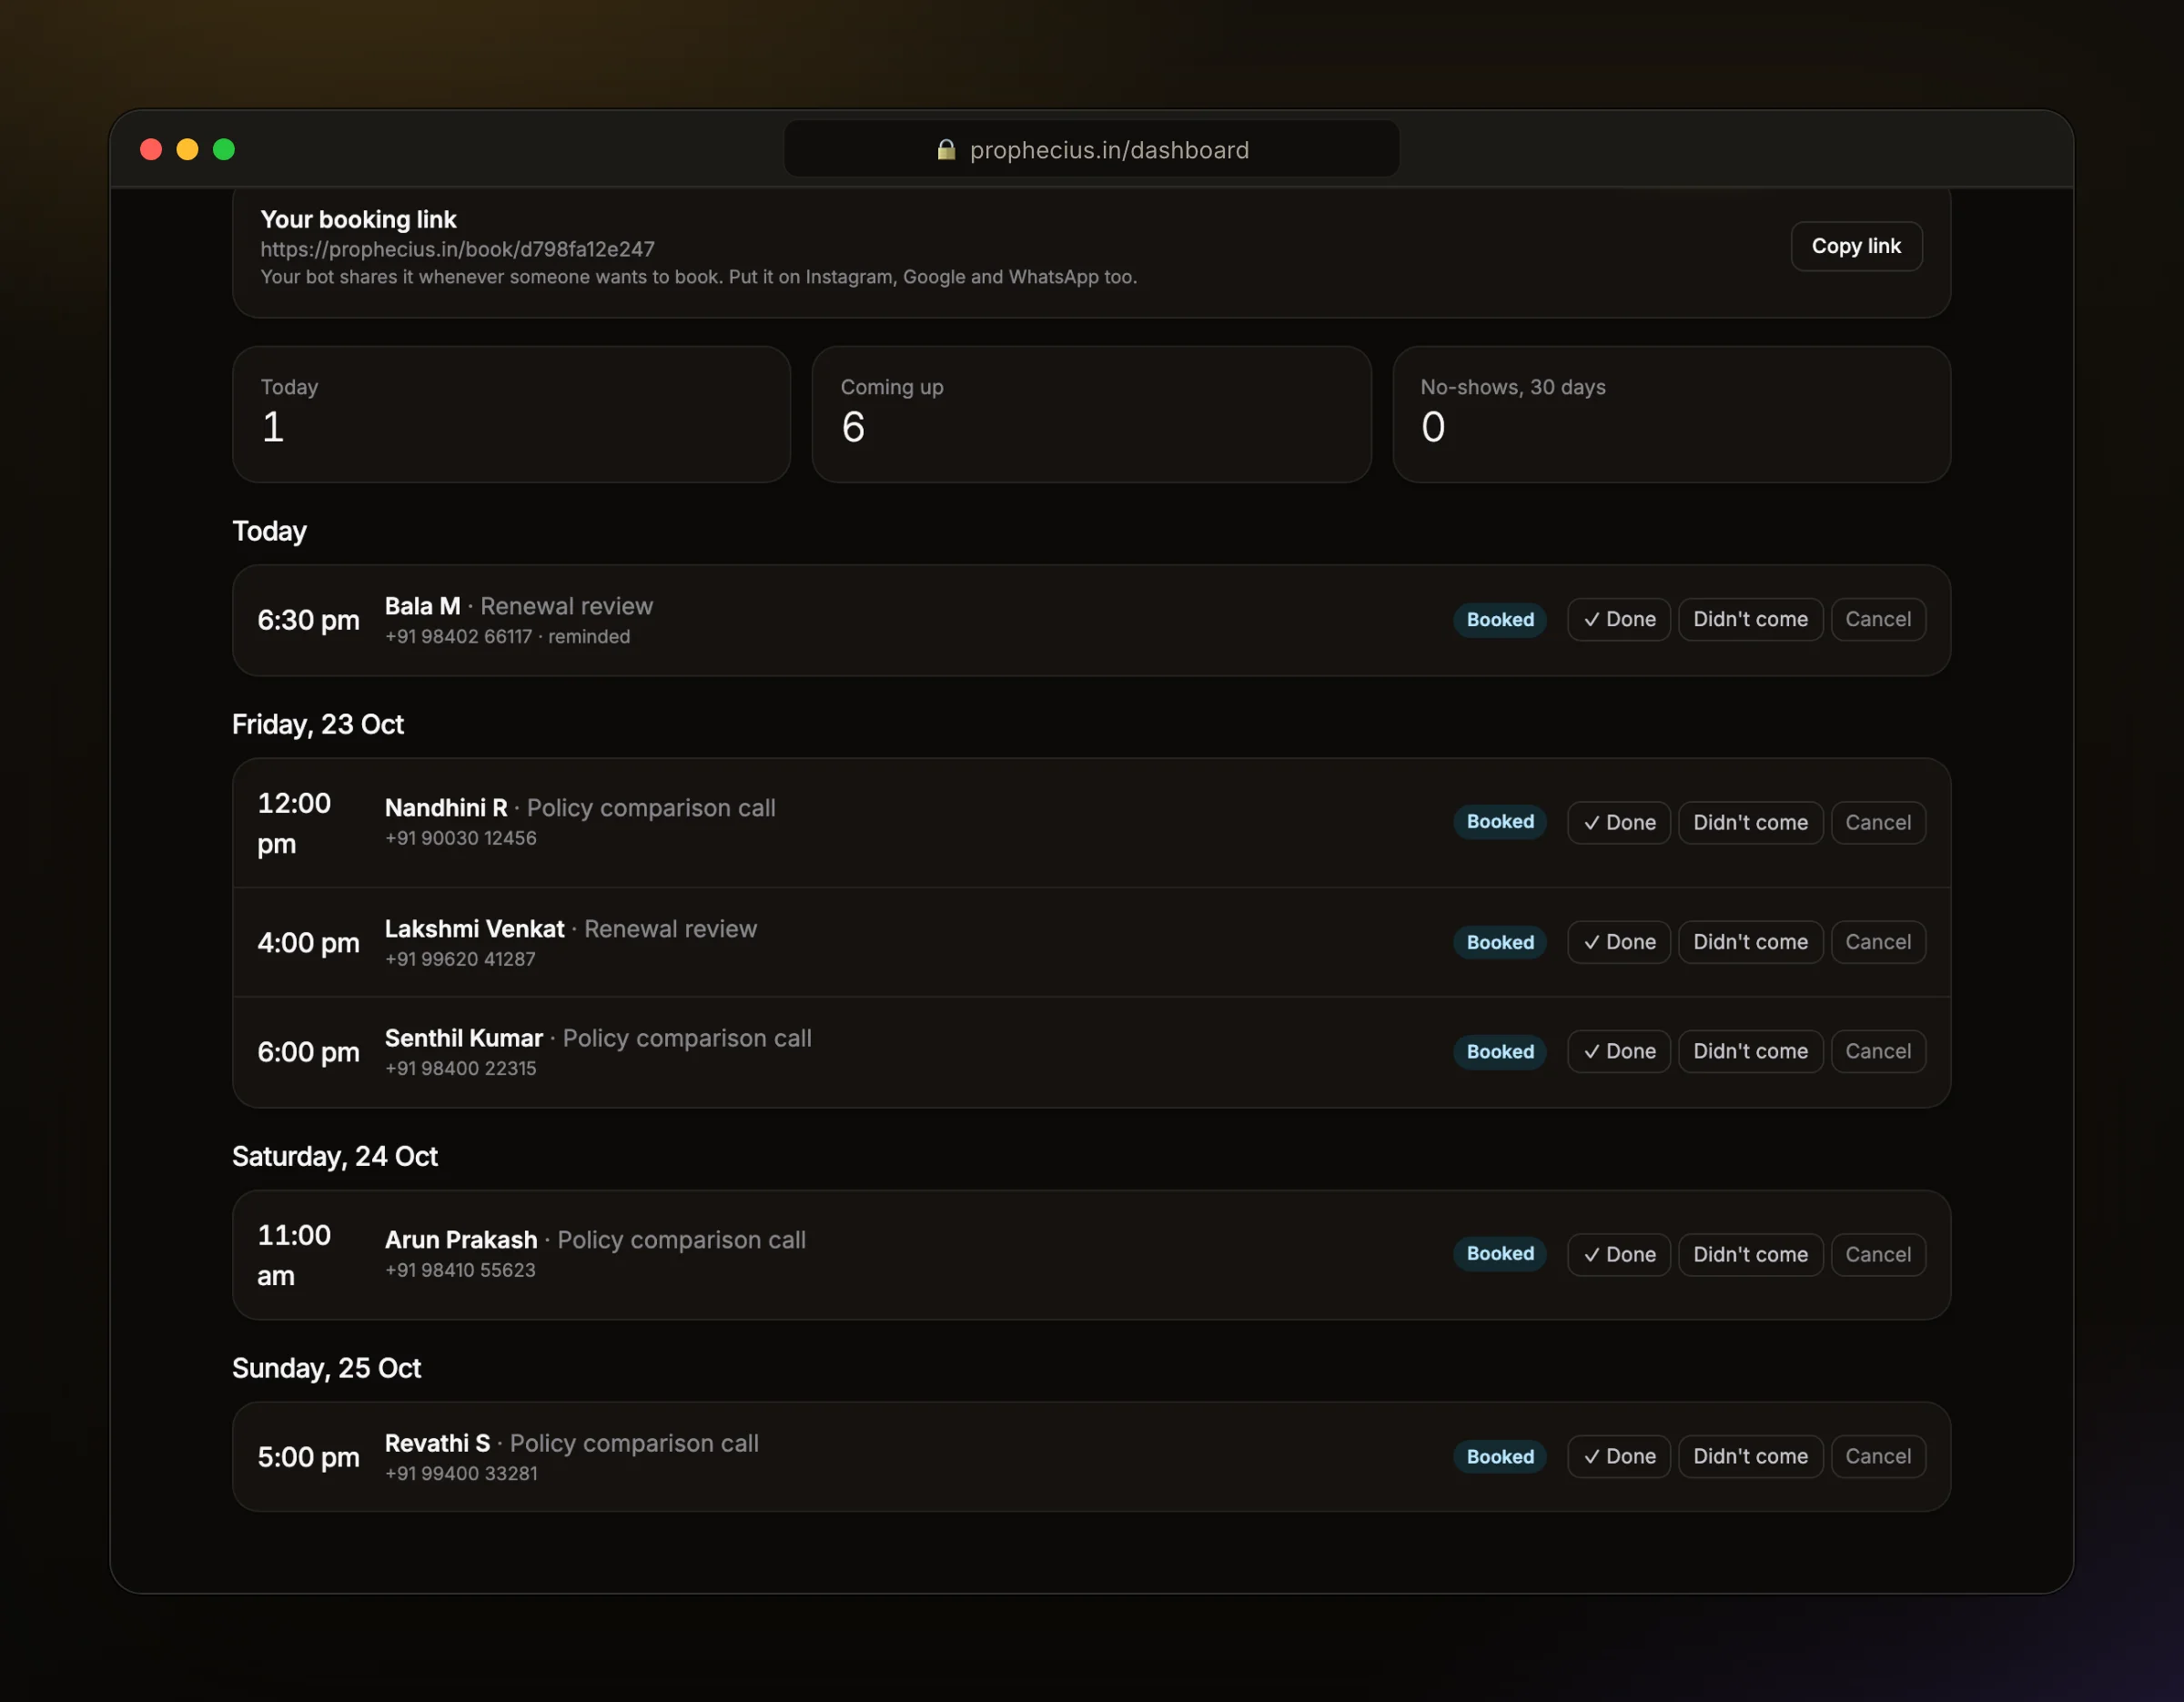Viewport: 2184px width, 1702px height.
Task: Cancel Senthil Kumar's 6:00 pm call
Action: click(x=1877, y=1051)
